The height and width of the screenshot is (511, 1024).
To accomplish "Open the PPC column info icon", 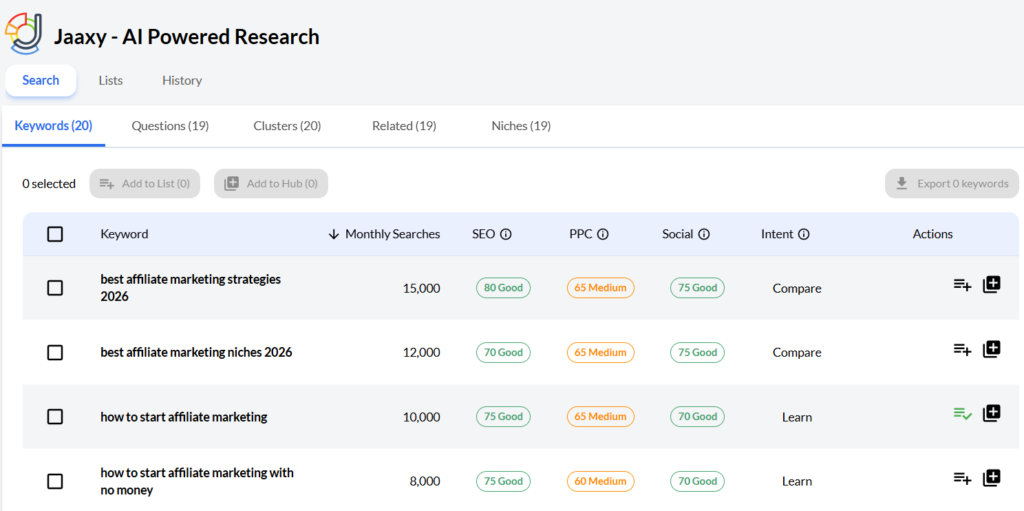I will pos(603,234).
